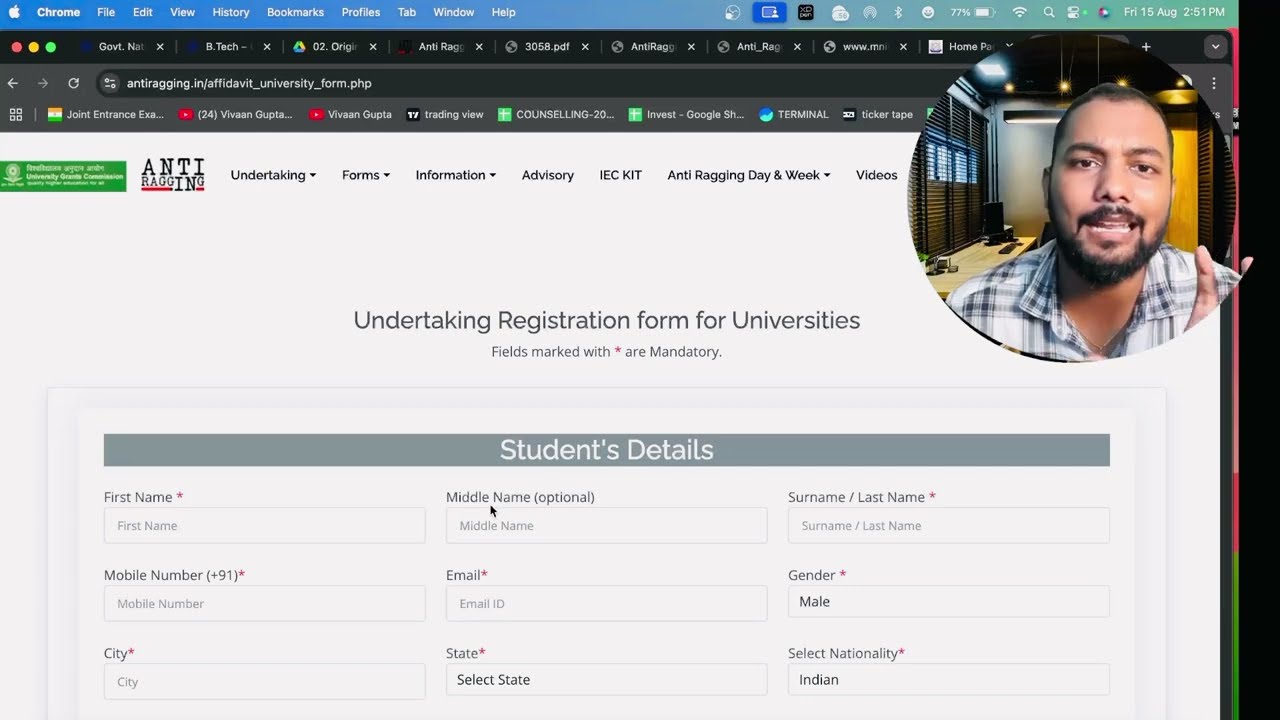
Task: Open the Chrome three-dot menu
Action: [x=1214, y=83]
